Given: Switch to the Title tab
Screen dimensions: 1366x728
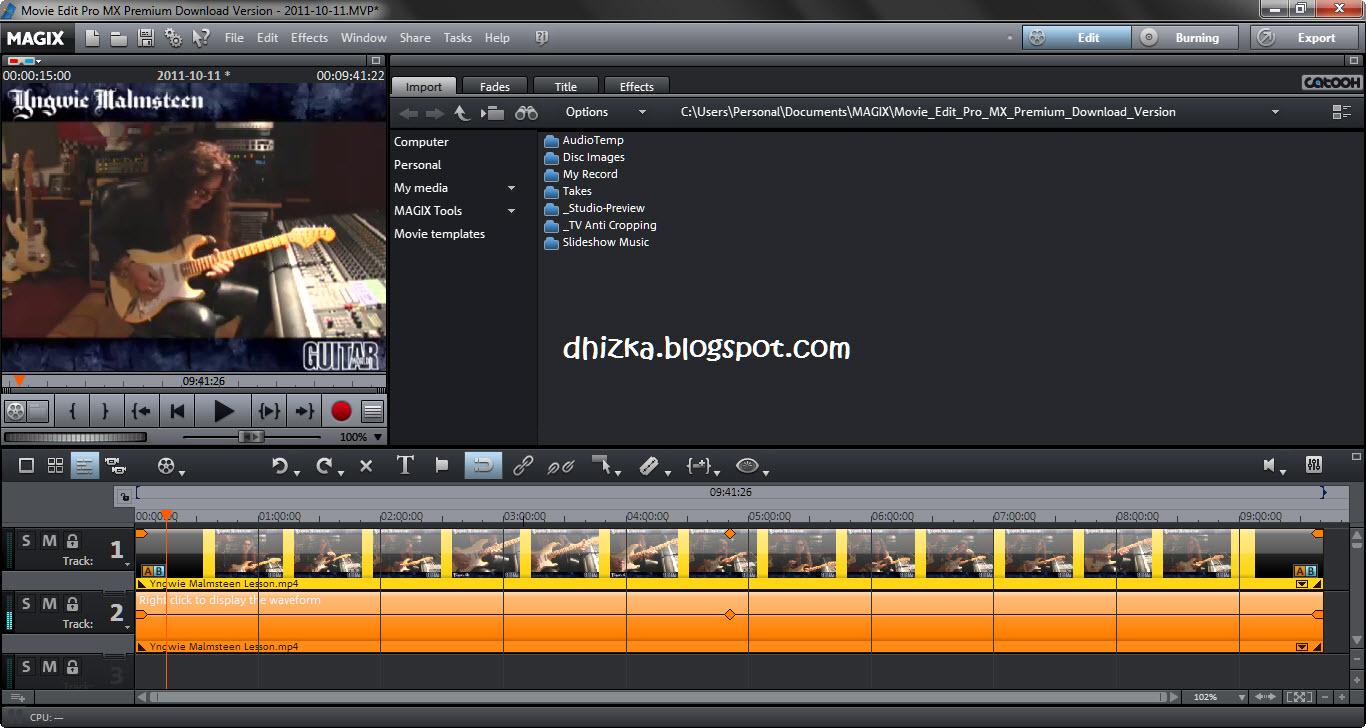Looking at the screenshot, I should 566,87.
